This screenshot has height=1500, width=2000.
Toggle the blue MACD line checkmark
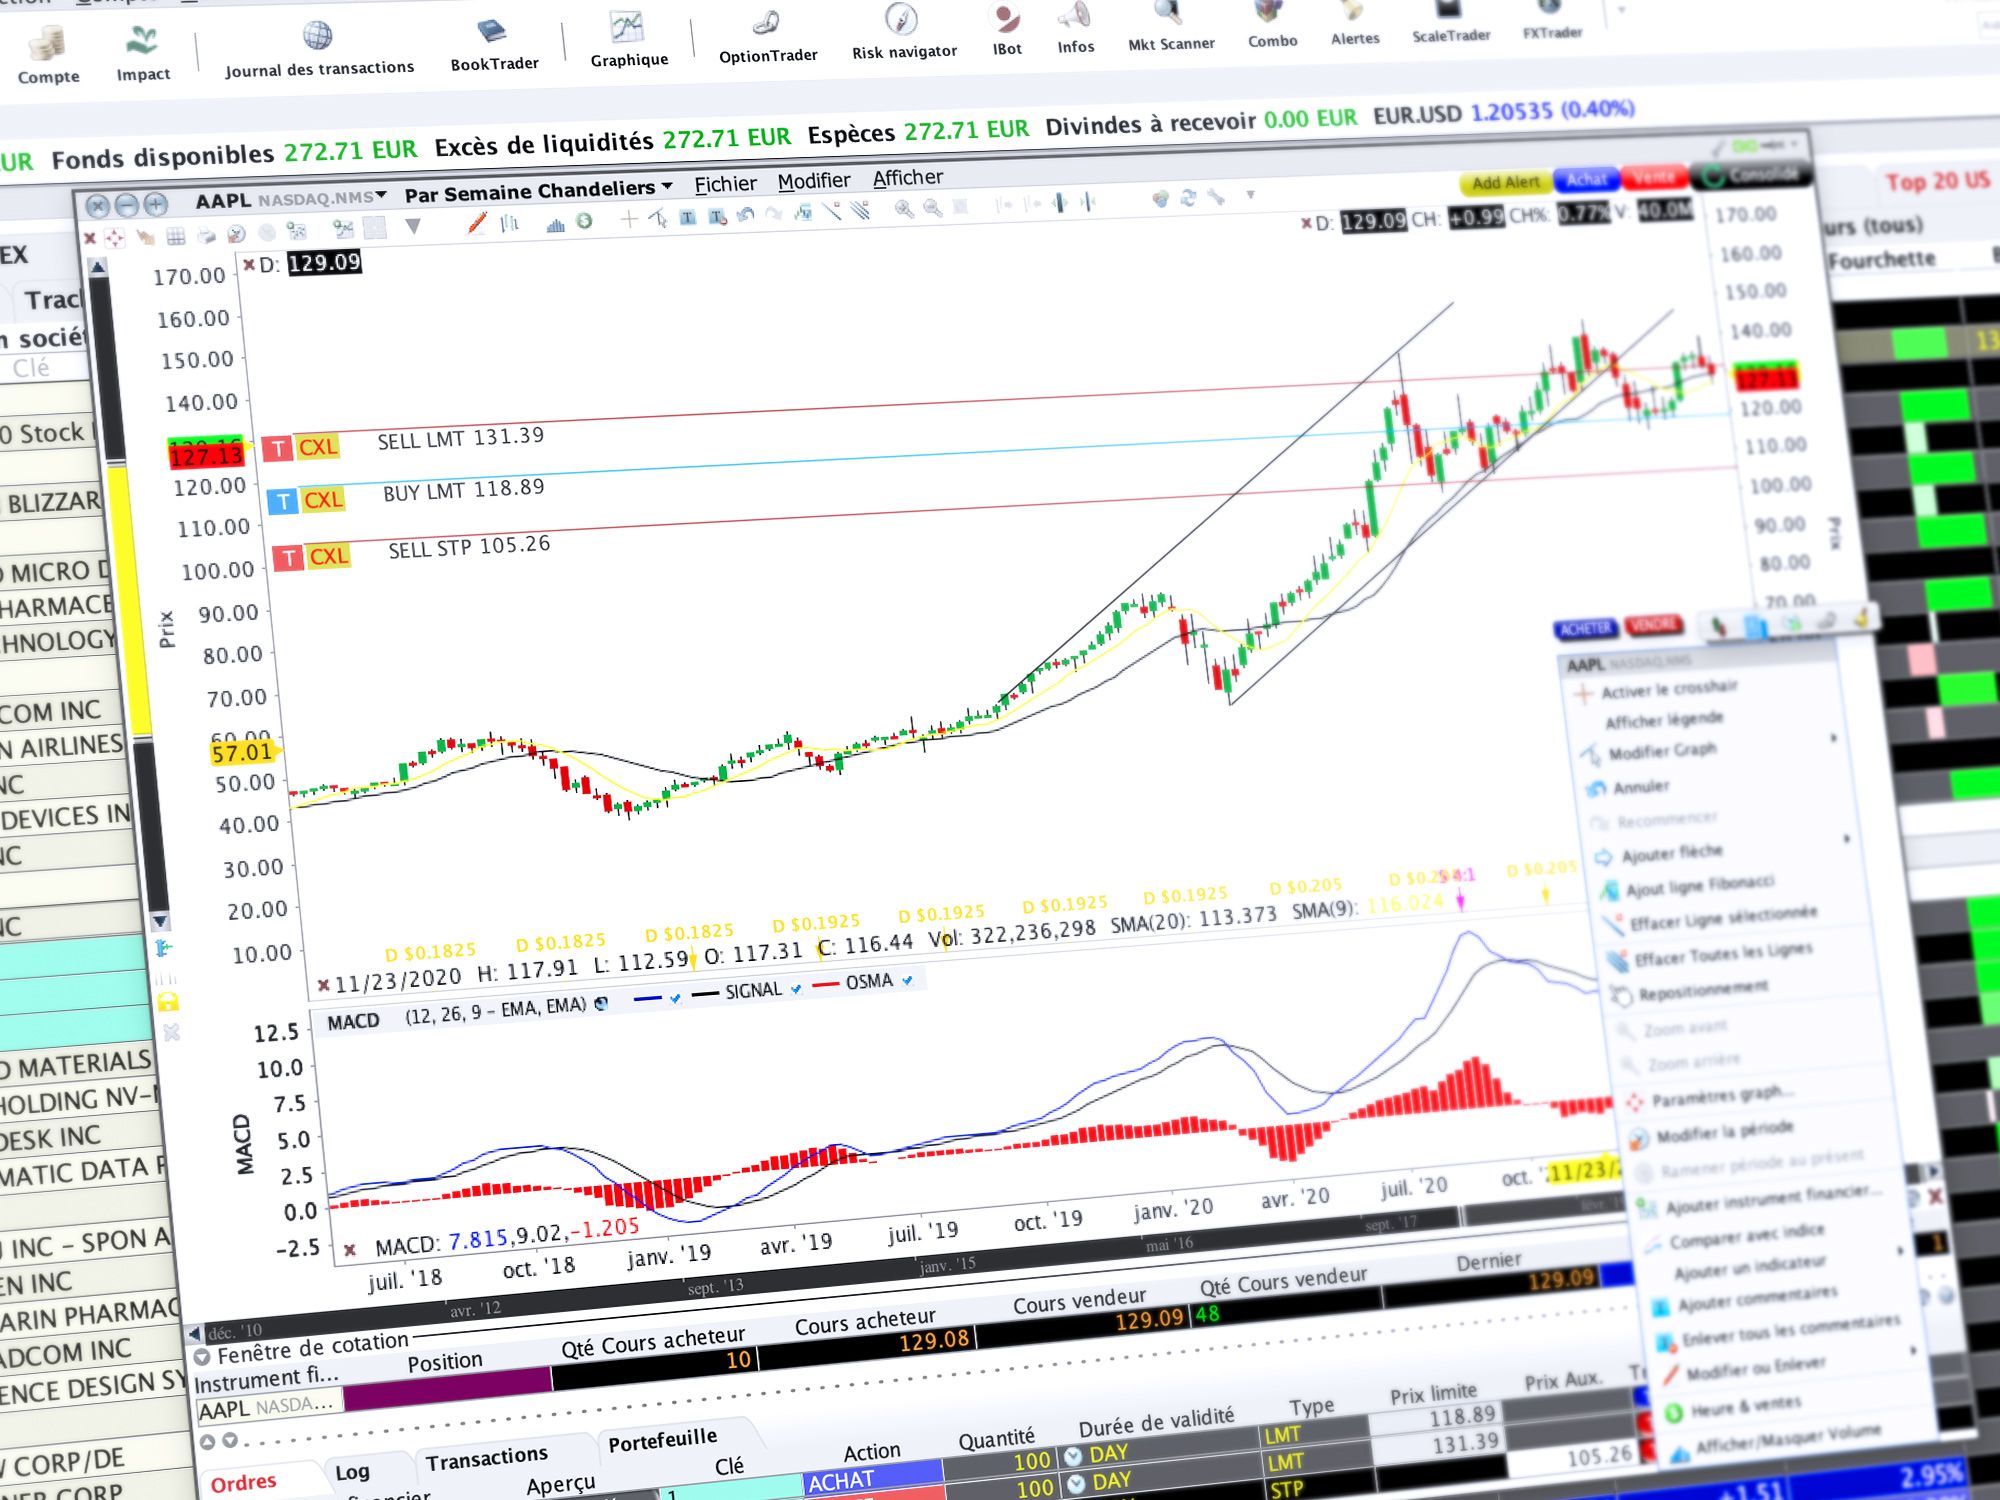click(x=675, y=997)
